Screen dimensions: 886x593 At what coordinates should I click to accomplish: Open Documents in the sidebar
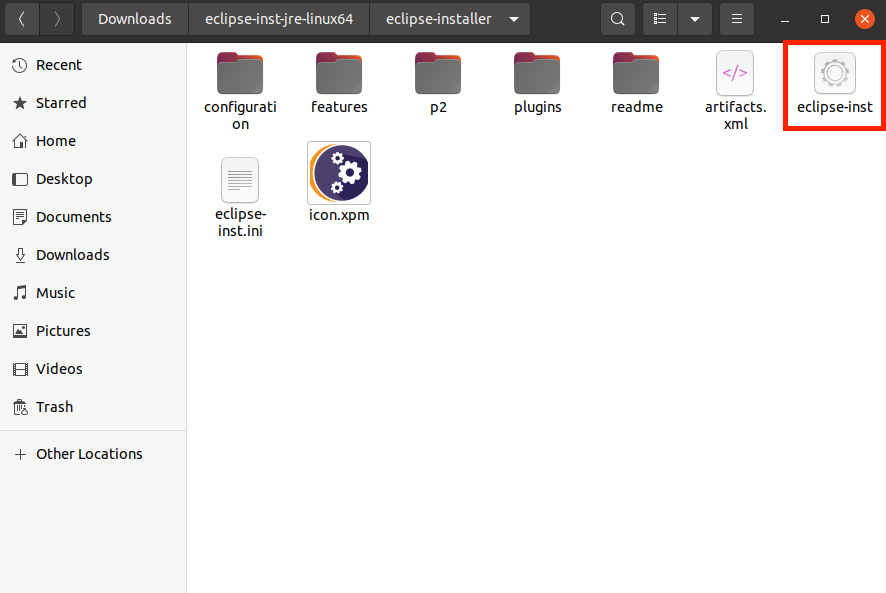[93, 217]
